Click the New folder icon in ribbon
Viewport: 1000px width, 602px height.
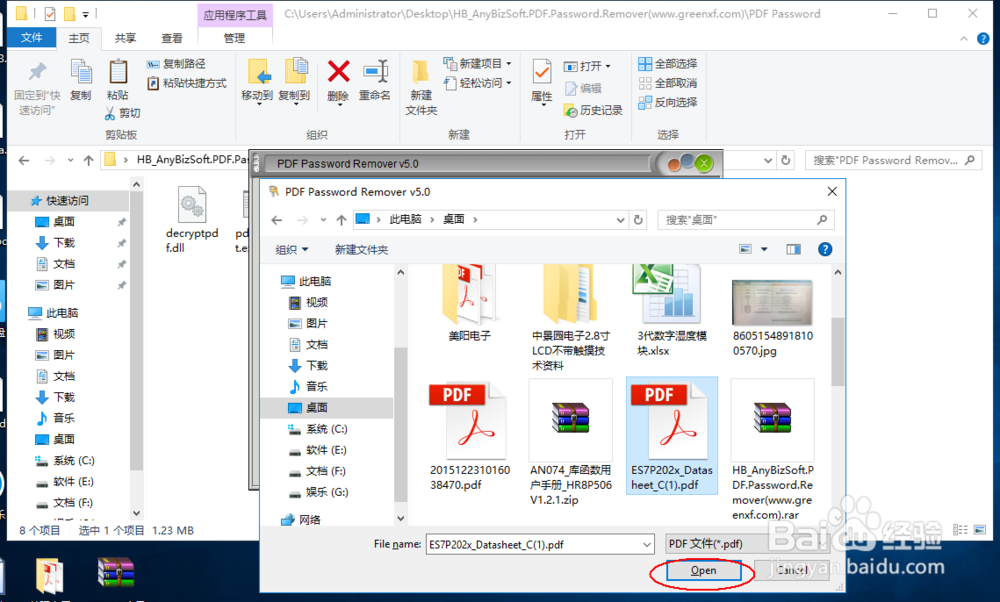pos(420,71)
